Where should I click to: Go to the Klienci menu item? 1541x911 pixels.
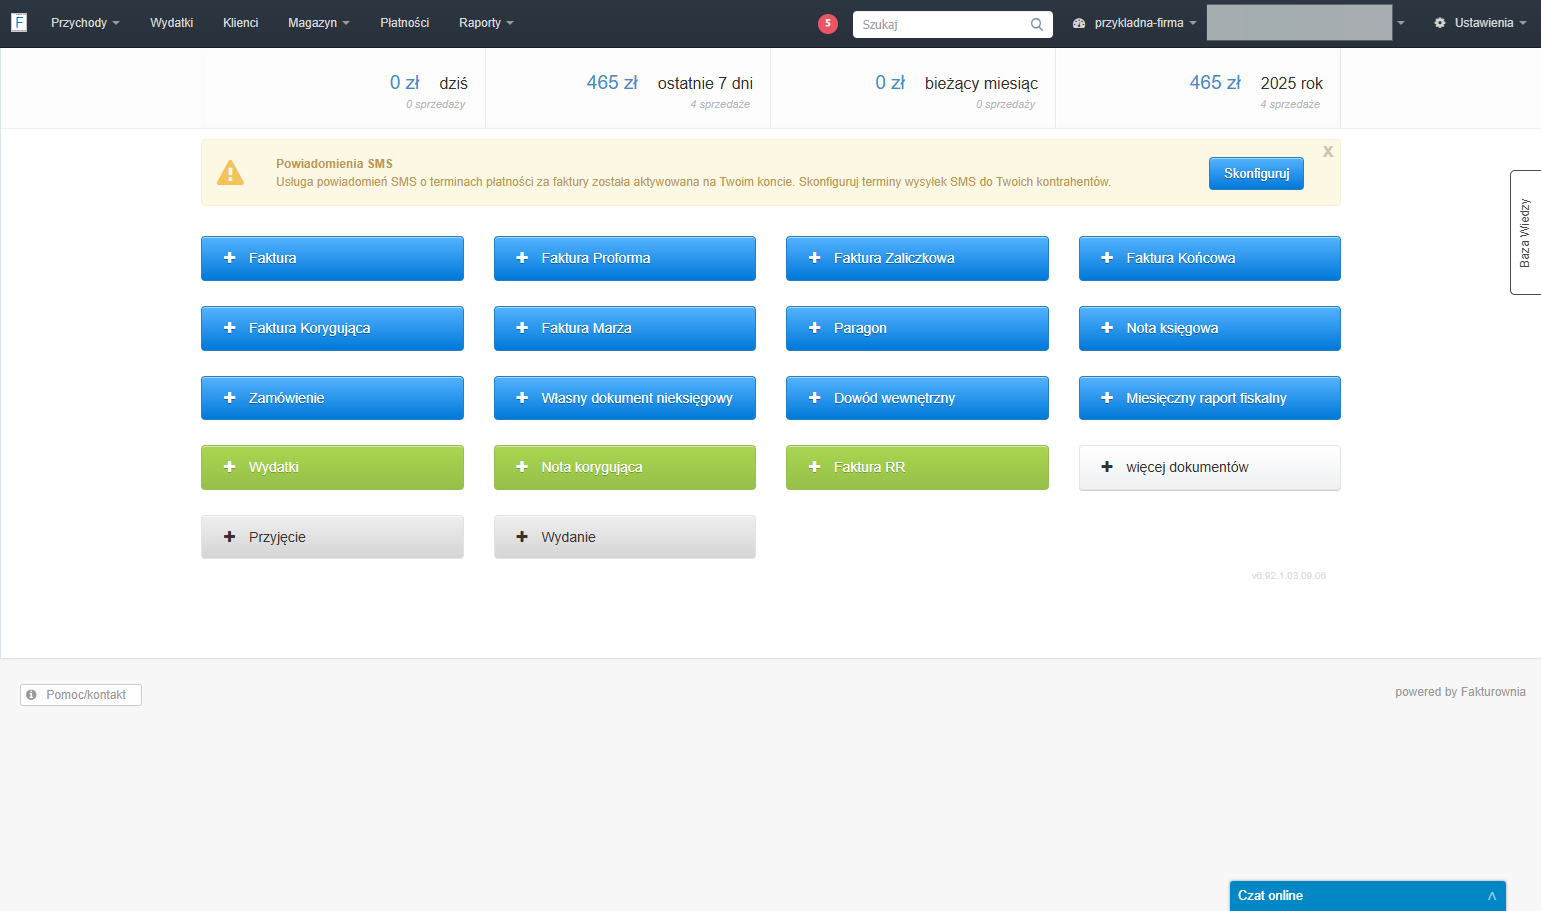[x=240, y=23]
